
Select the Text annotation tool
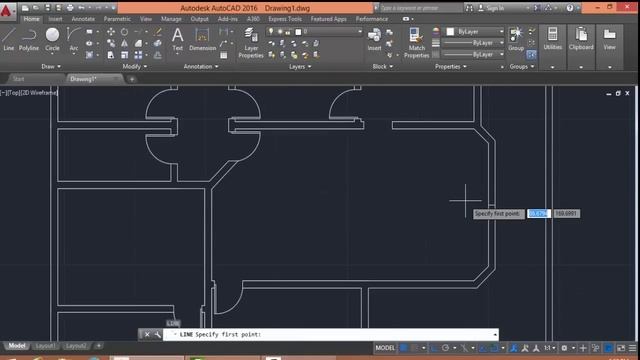click(x=178, y=39)
